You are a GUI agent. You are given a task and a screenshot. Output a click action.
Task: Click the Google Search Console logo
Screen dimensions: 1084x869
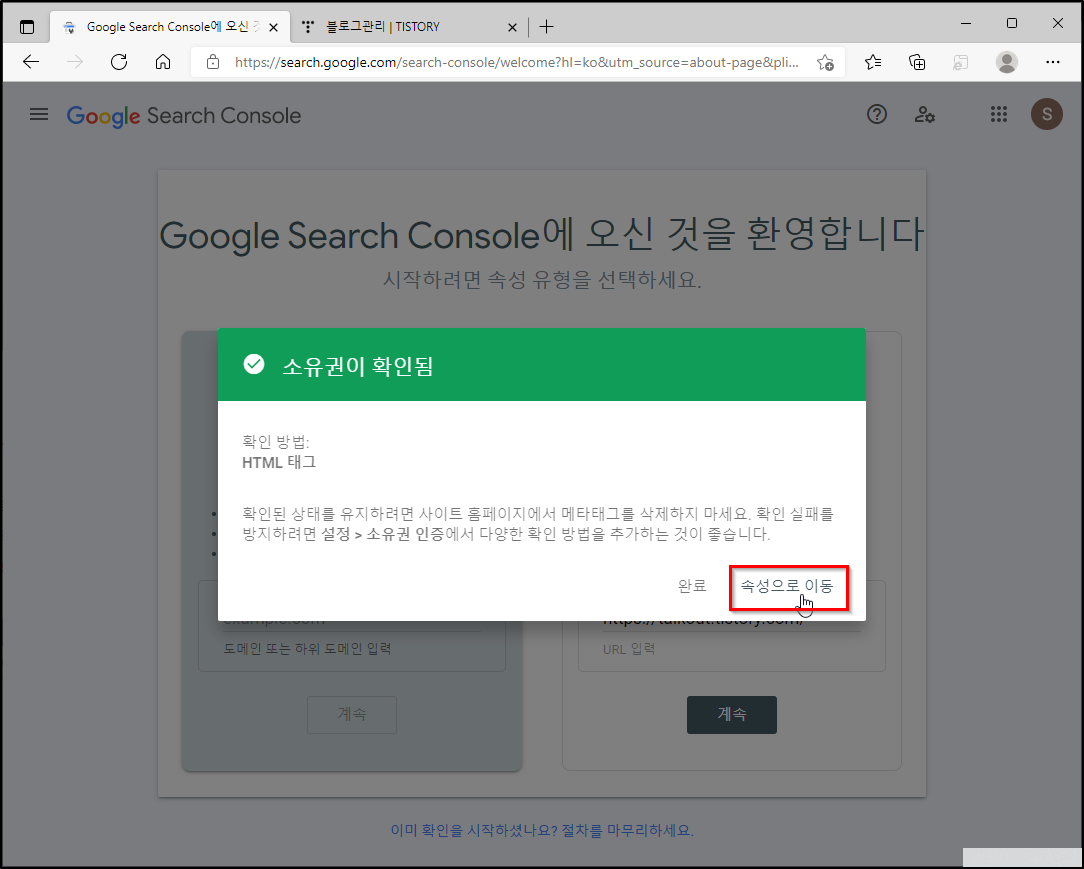pos(184,115)
